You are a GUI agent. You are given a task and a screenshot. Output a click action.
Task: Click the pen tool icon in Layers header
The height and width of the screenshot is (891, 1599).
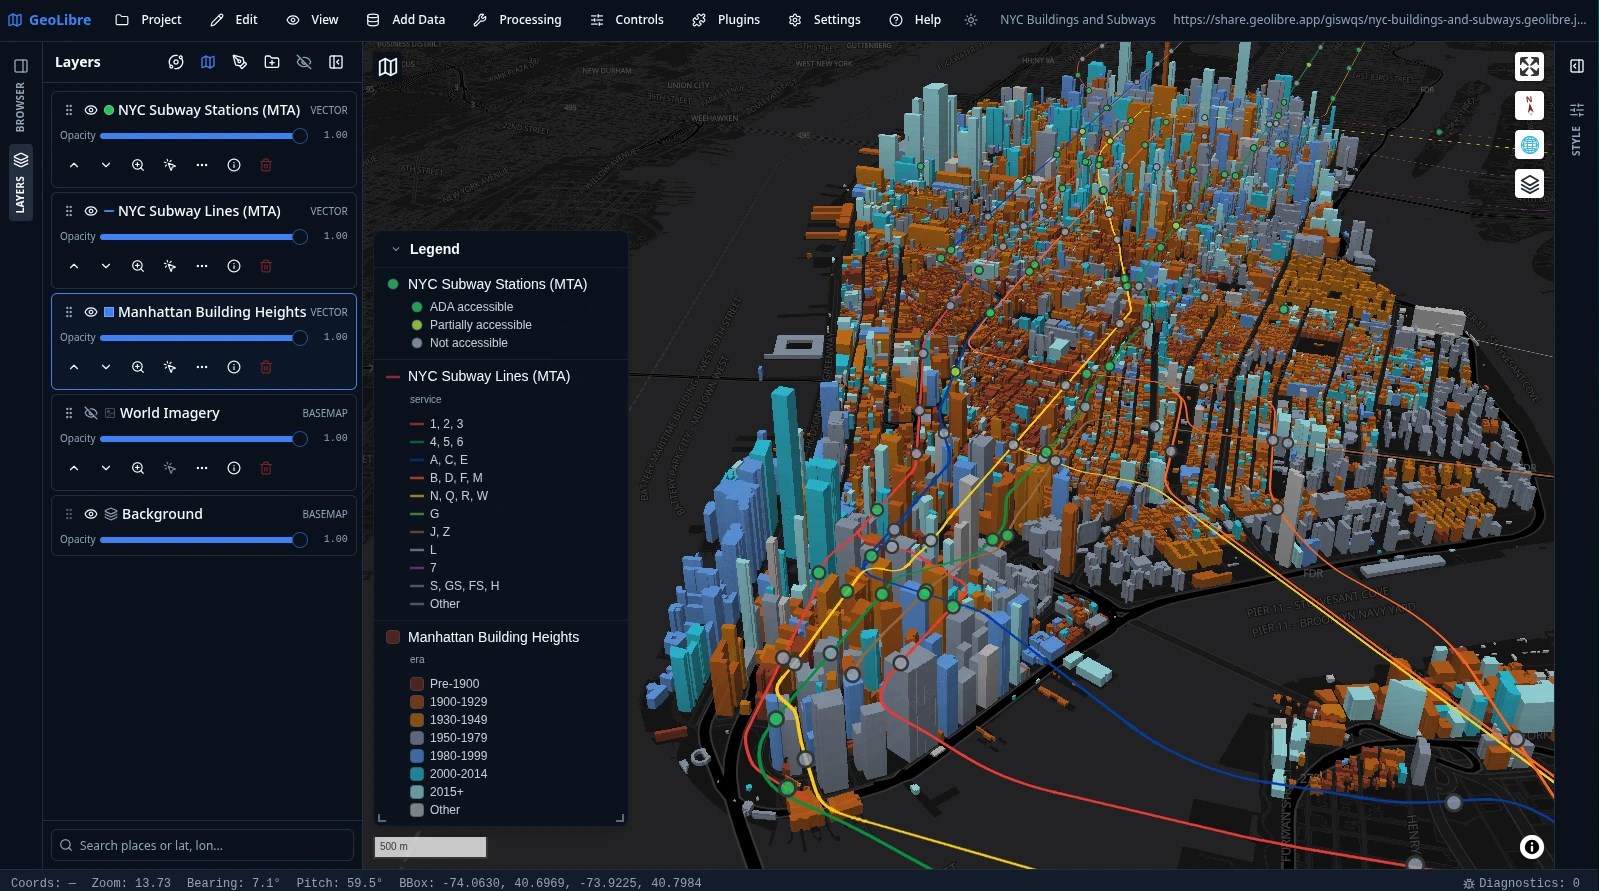point(240,62)
